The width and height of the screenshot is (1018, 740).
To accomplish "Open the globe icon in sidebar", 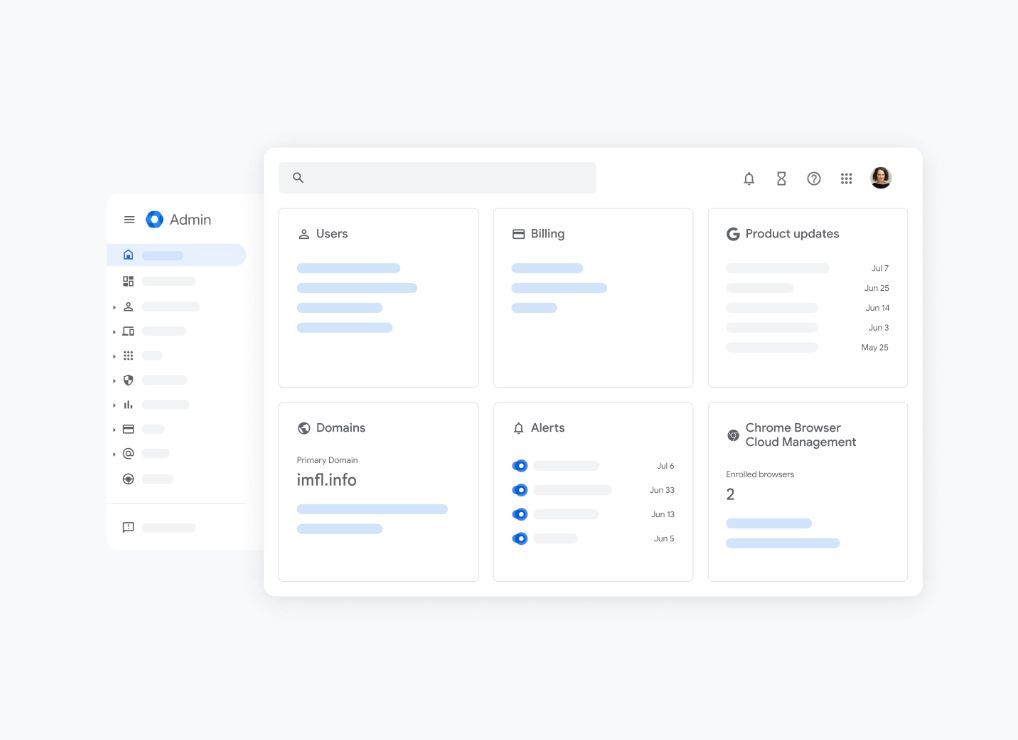I will pyautogui.click(x=129, y=479).
